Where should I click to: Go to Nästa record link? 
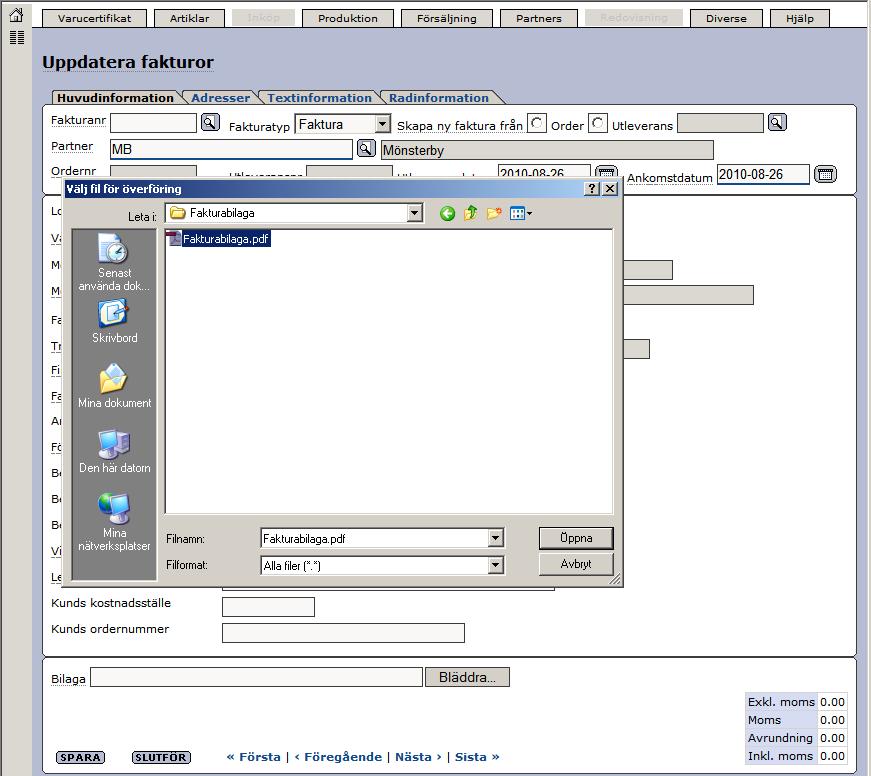click(x=418, y=757)
